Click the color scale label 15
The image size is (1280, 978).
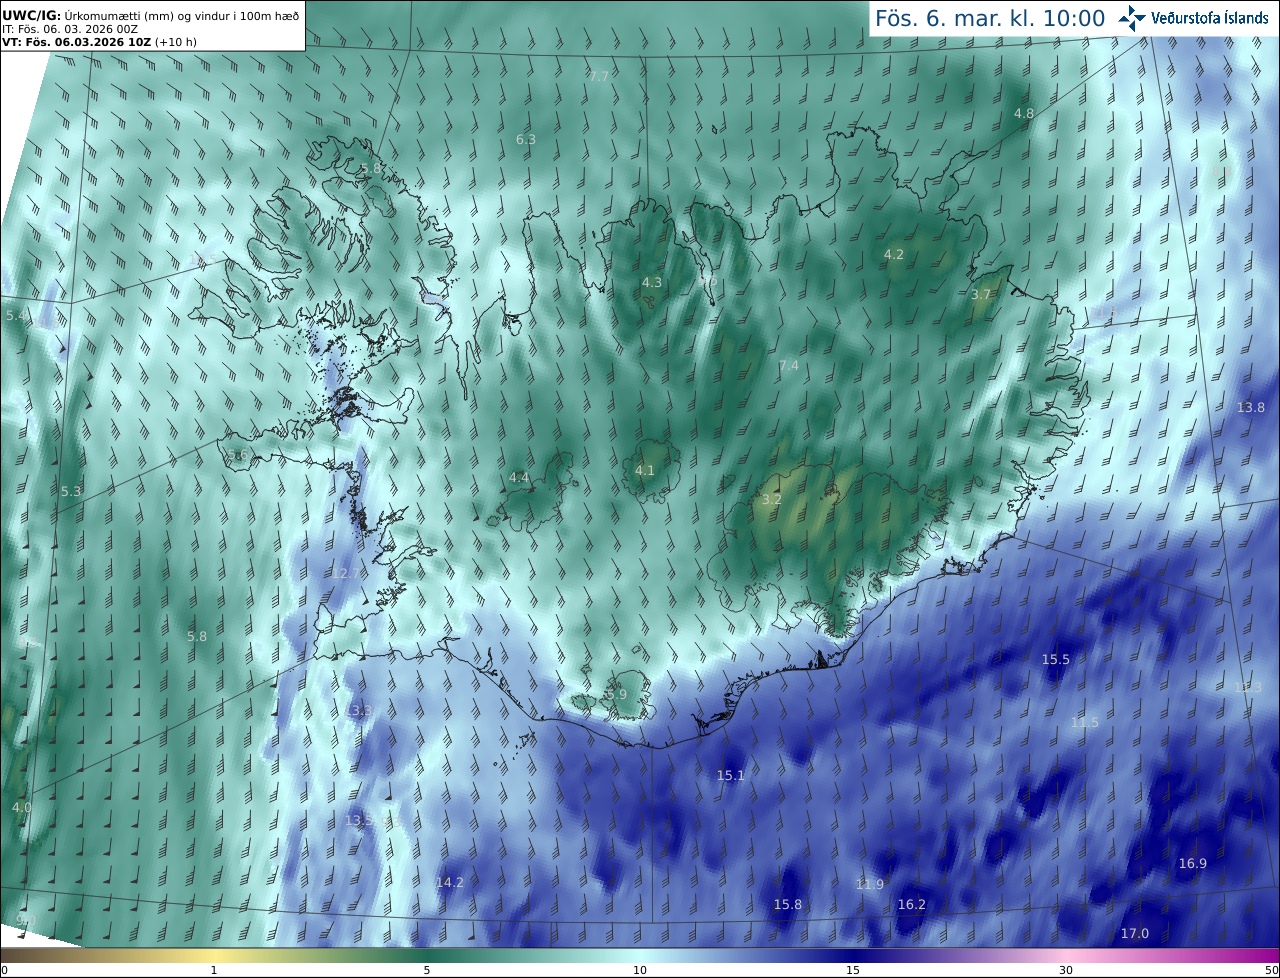[853, 970]
